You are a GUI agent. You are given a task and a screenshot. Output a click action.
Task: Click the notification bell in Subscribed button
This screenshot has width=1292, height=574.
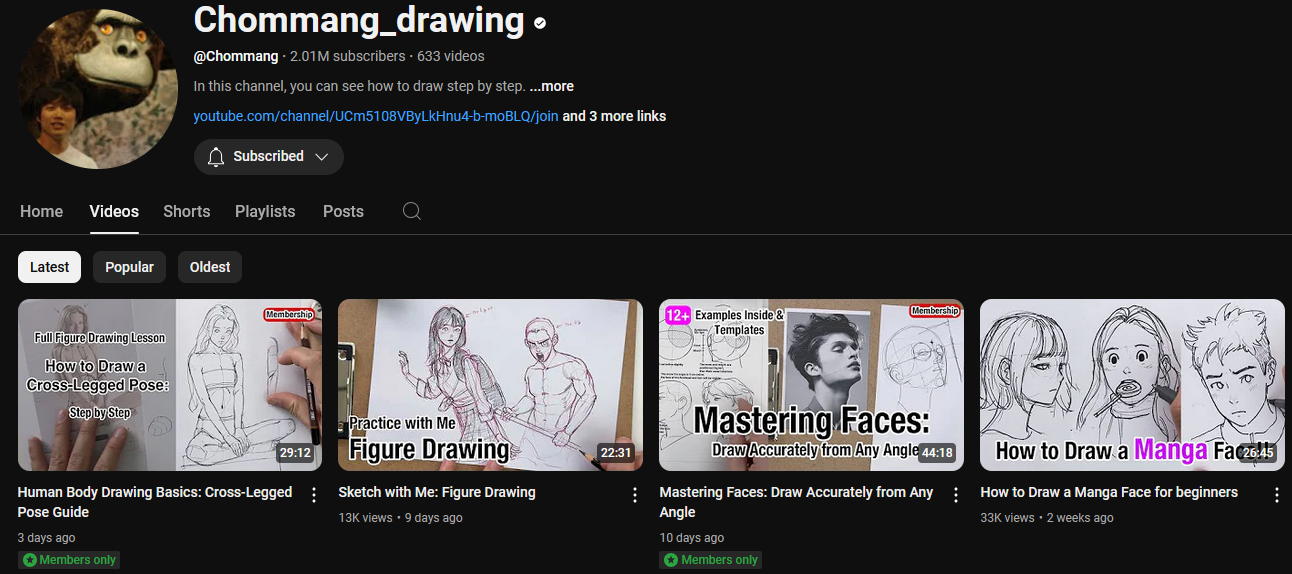tap(216, 157)
